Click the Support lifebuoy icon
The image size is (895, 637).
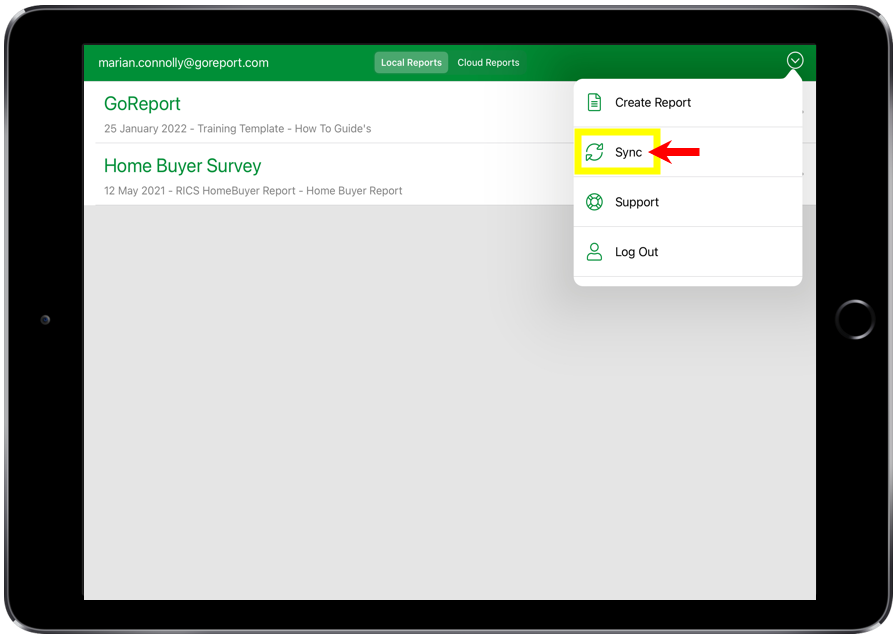tap(594, 202)
